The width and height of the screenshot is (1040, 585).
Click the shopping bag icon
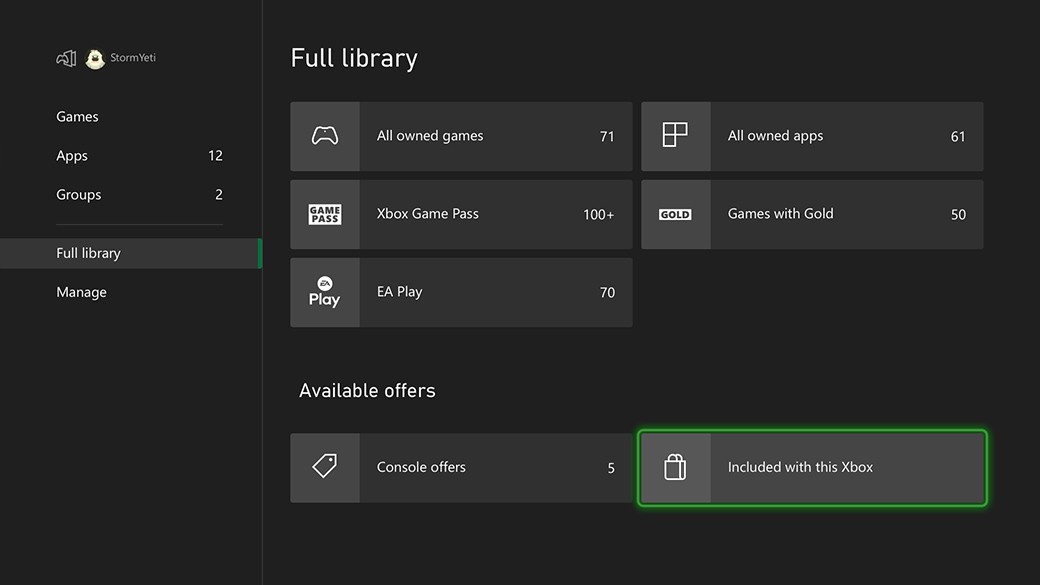675,467
